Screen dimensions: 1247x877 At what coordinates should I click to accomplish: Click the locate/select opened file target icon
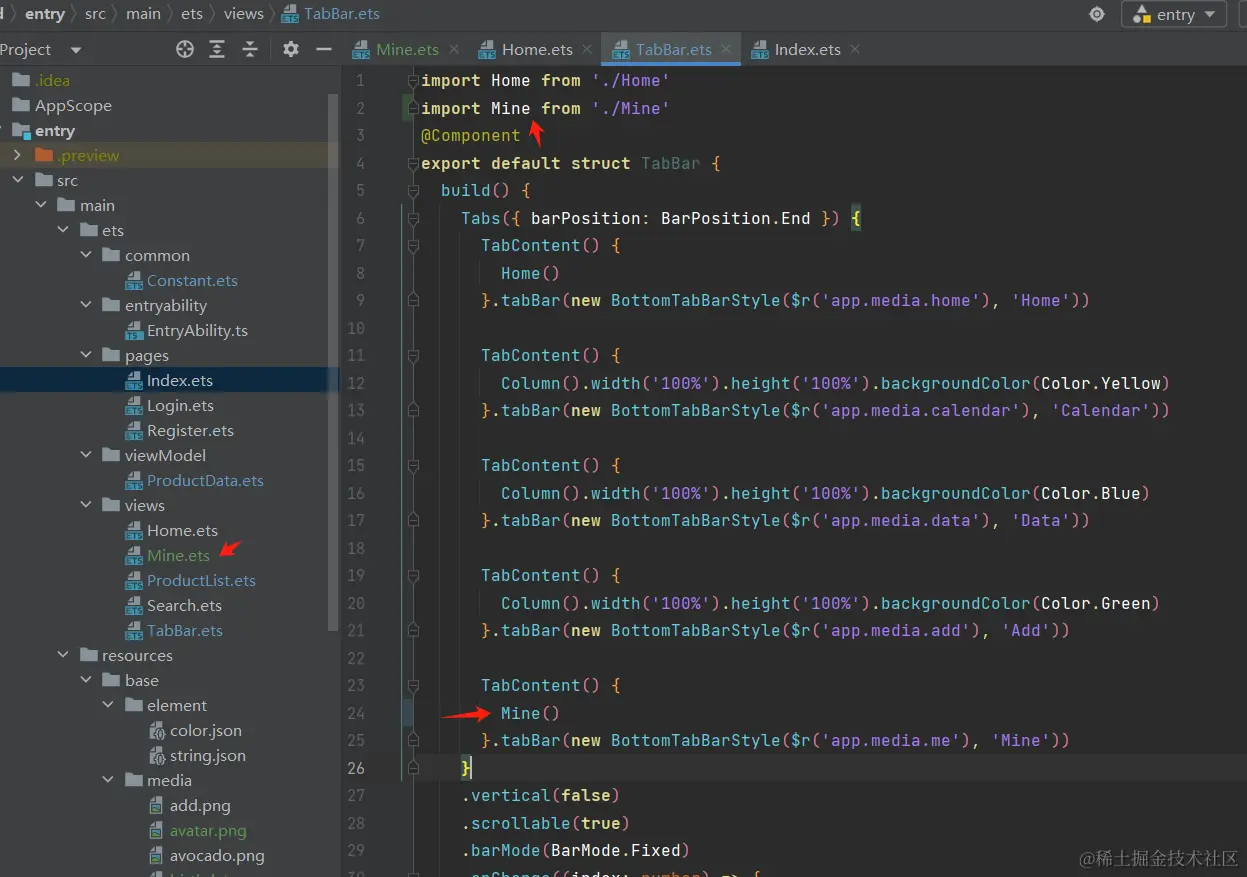(185, 49)
